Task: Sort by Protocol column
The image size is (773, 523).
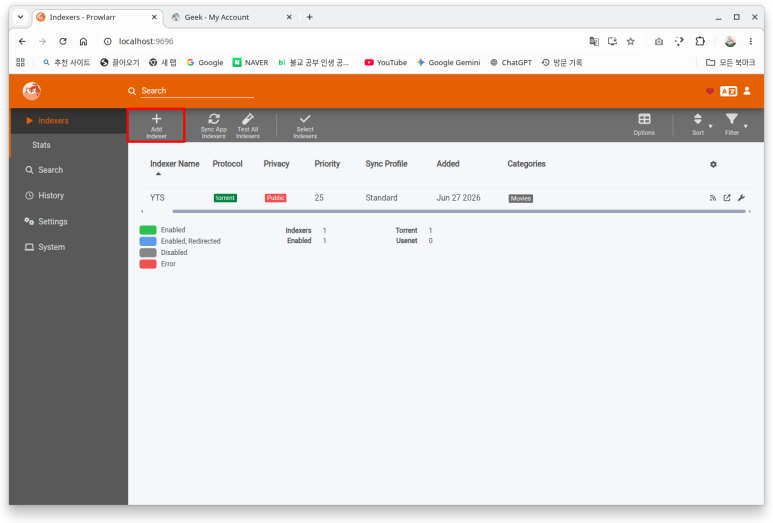Action: point(227,164)
